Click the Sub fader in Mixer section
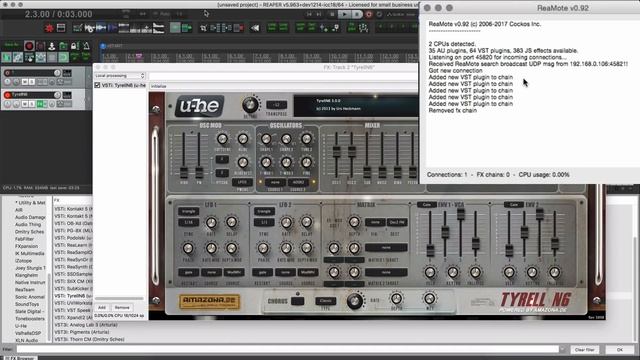 click(367, 172)
